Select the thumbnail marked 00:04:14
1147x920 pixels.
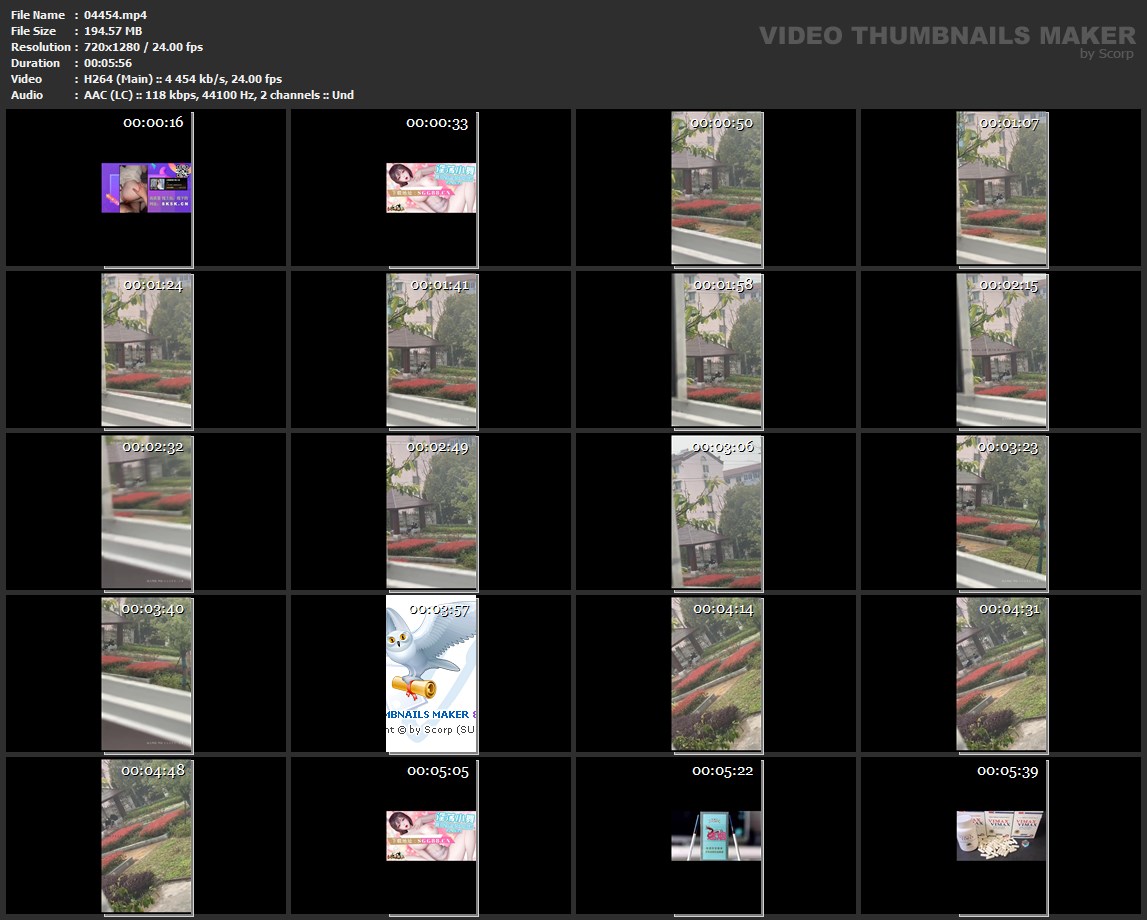716,674
